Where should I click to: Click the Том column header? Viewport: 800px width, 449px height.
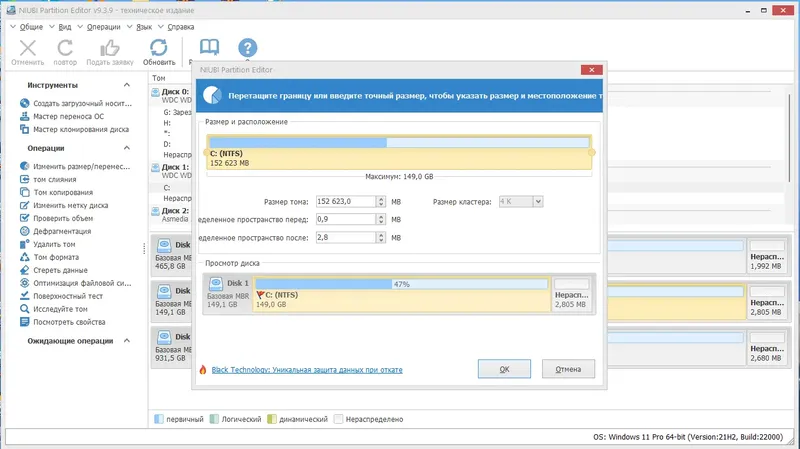pyautogui.click(x=159, y=78)
